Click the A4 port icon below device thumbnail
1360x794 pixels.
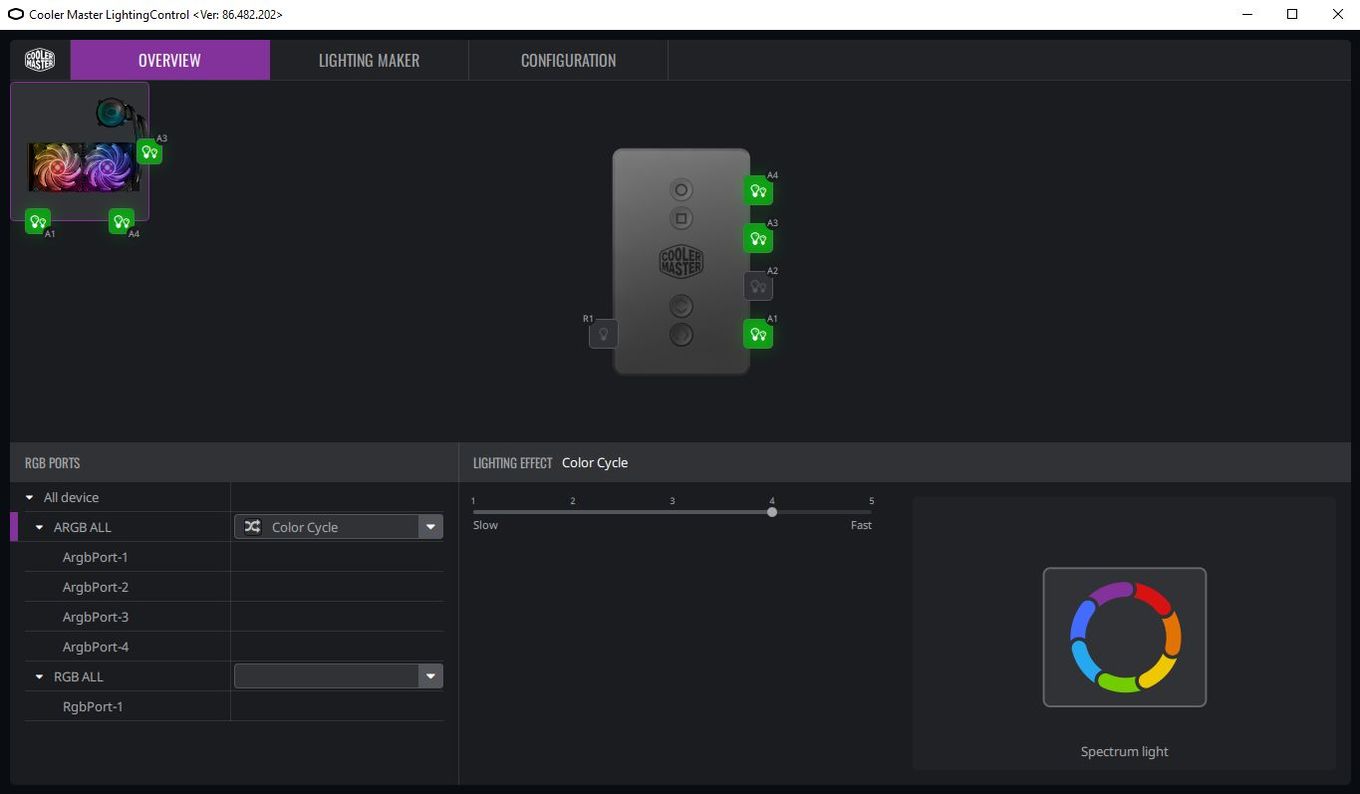121,221
